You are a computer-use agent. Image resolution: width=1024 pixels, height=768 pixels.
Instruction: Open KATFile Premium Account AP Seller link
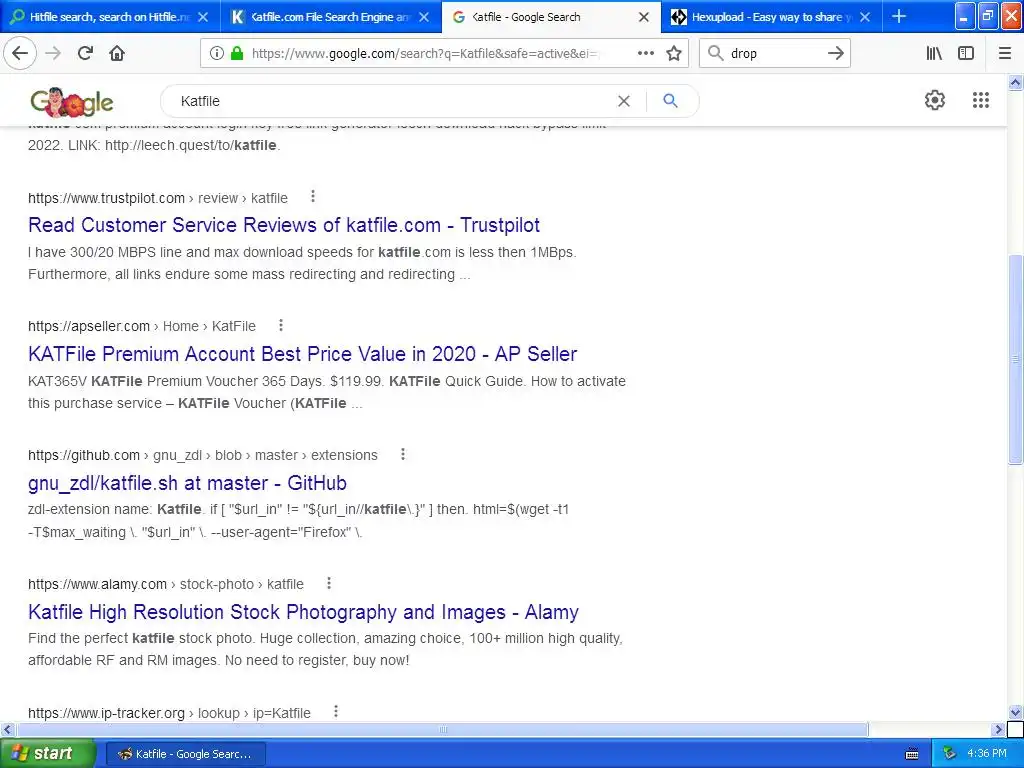[302, 354]
